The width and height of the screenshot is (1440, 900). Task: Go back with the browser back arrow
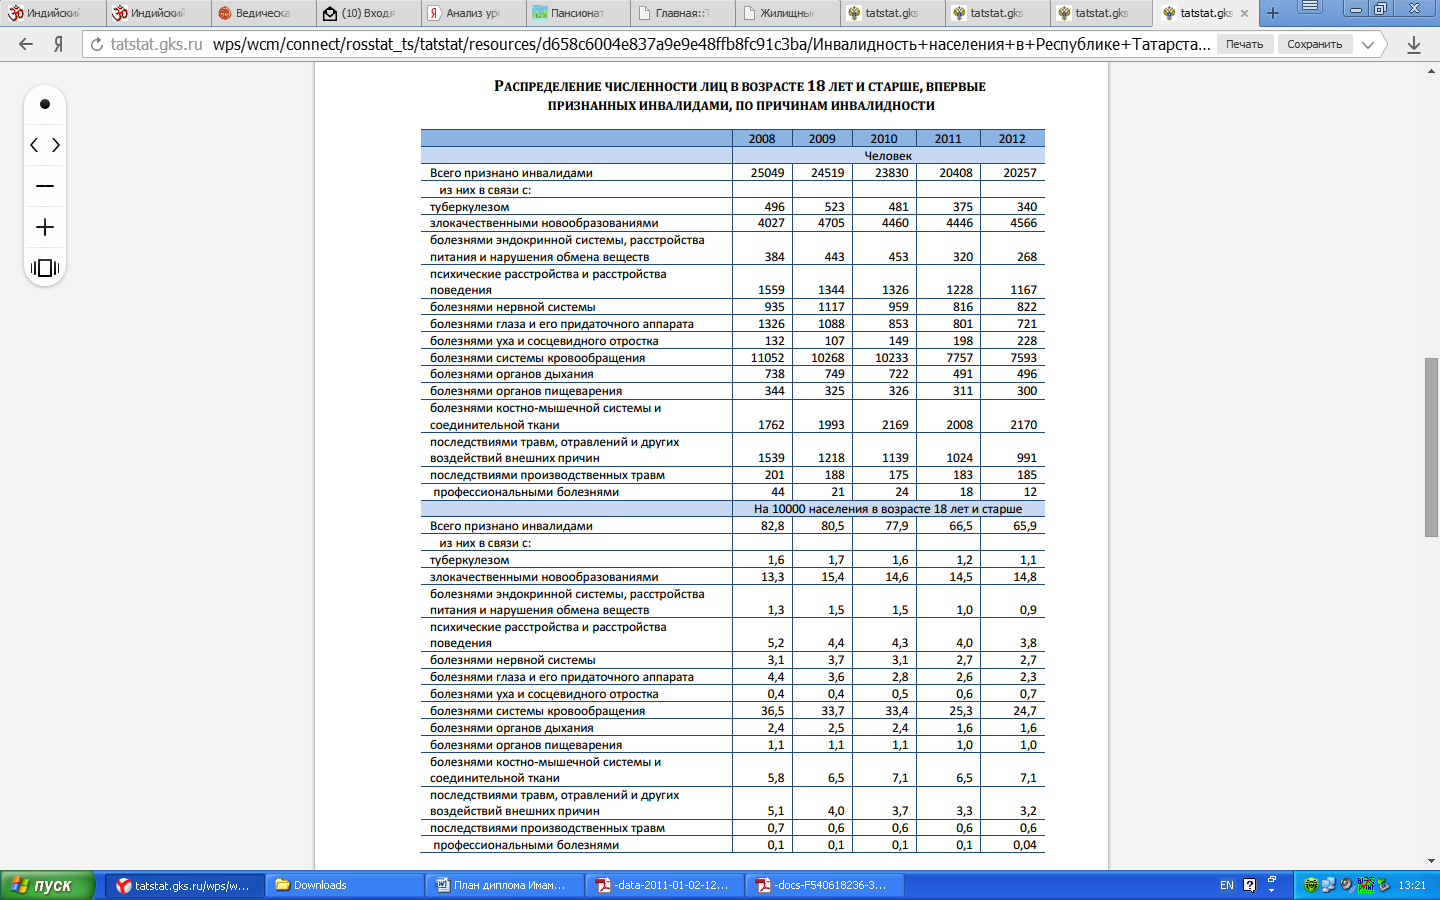[26, 44]
